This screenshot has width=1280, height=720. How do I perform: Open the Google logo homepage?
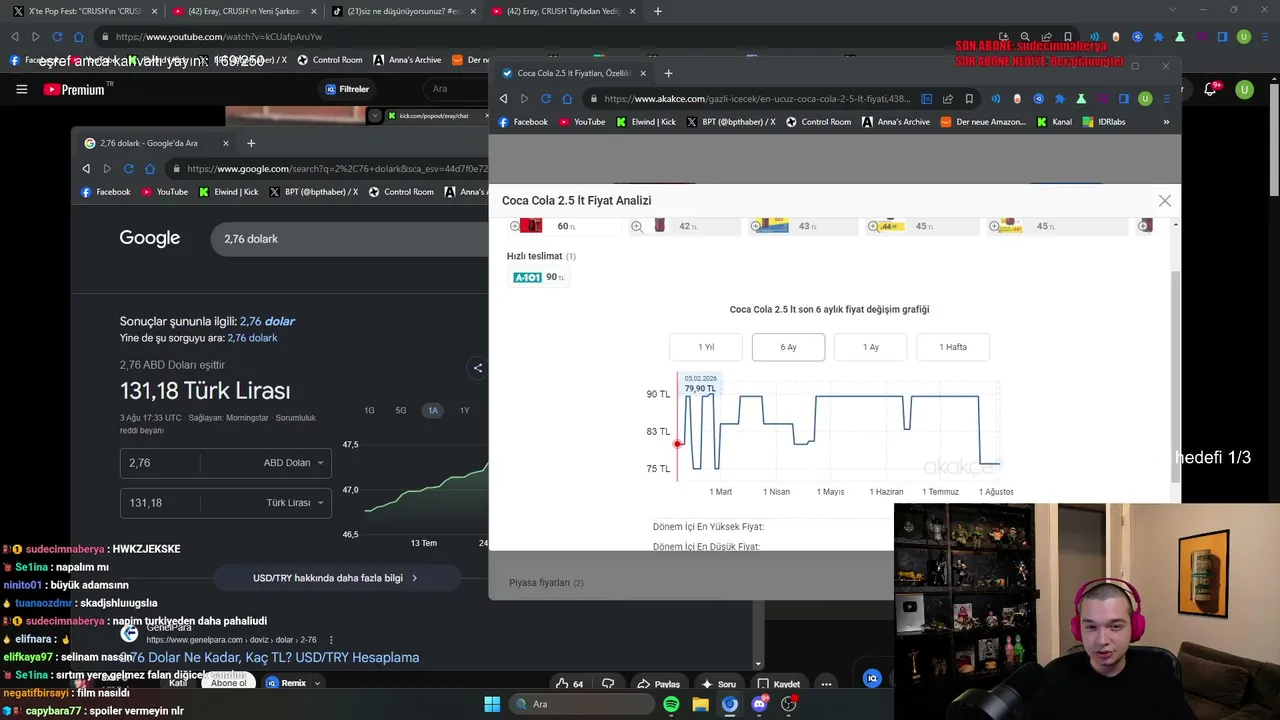tap(150, 238)
